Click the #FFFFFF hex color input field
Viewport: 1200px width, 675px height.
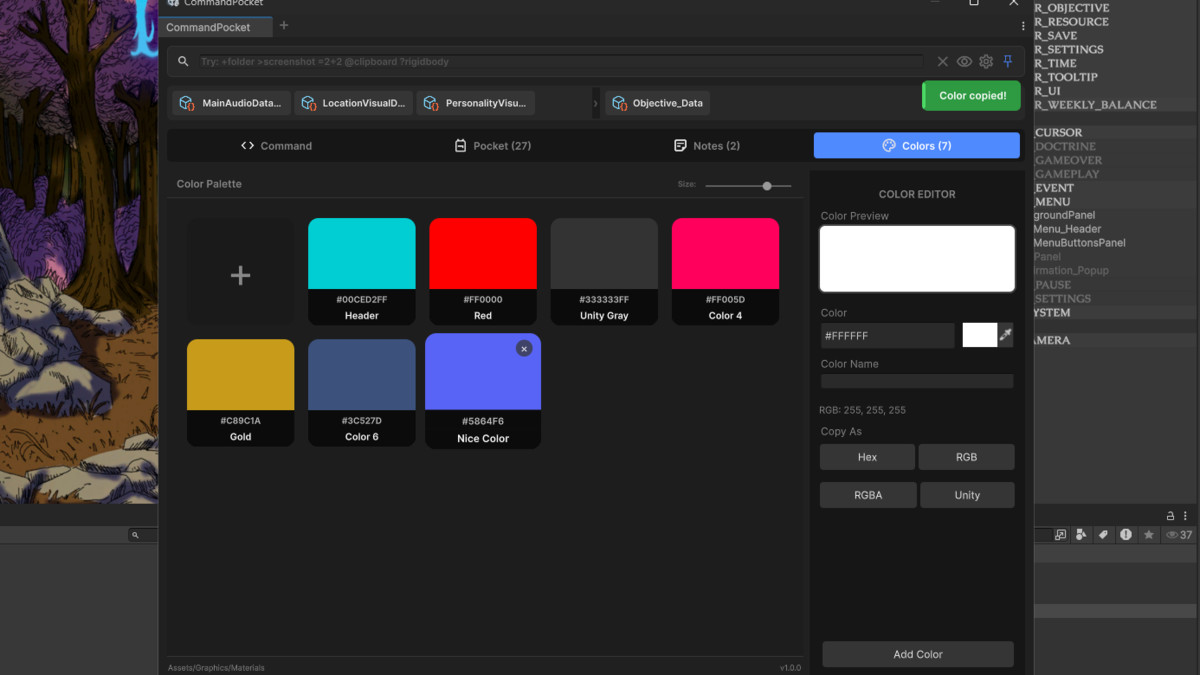pyautogui.click(x=886, y=335)
